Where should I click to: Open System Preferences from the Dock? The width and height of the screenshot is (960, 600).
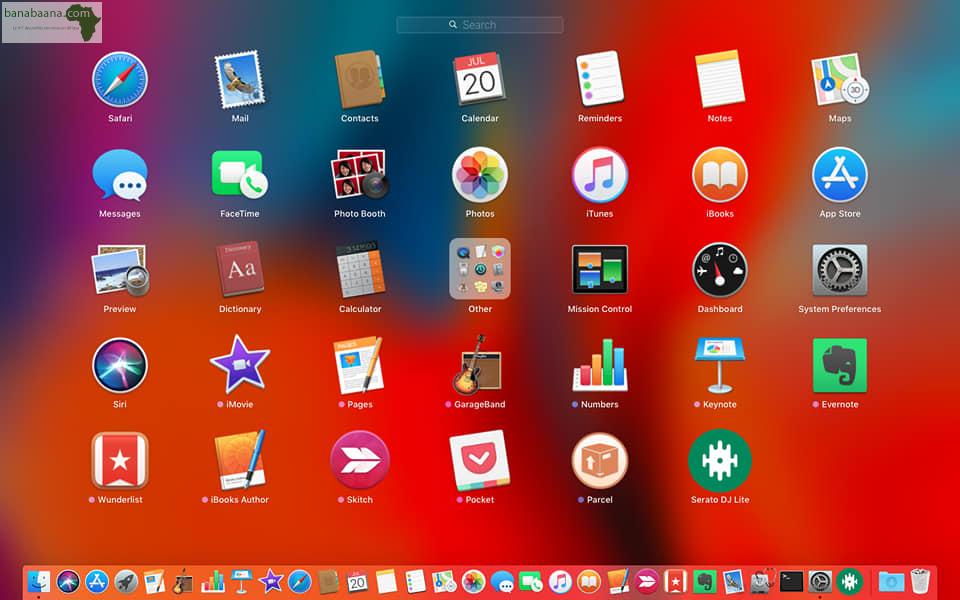pyautogui.click(x=820, y=581)
